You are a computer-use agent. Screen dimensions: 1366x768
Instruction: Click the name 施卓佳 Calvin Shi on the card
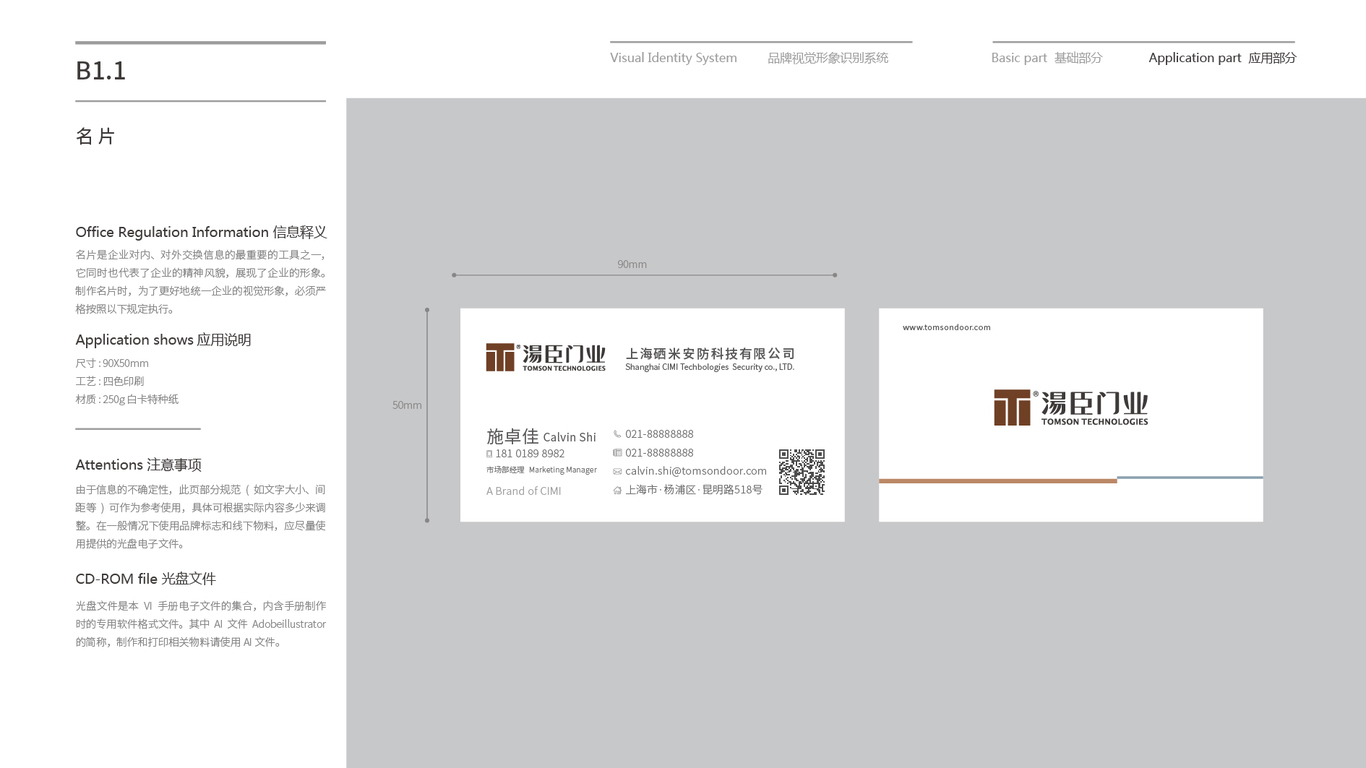click(x=541, y=436)
